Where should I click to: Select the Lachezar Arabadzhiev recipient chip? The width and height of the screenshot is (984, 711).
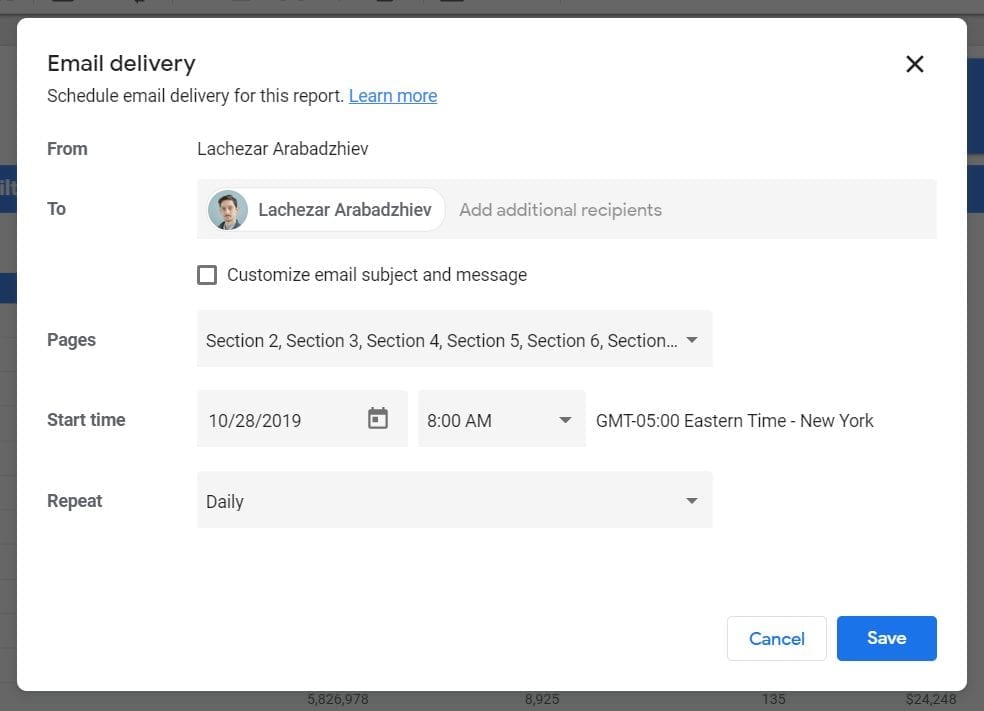pyautogui.click(x=325, y=210)
